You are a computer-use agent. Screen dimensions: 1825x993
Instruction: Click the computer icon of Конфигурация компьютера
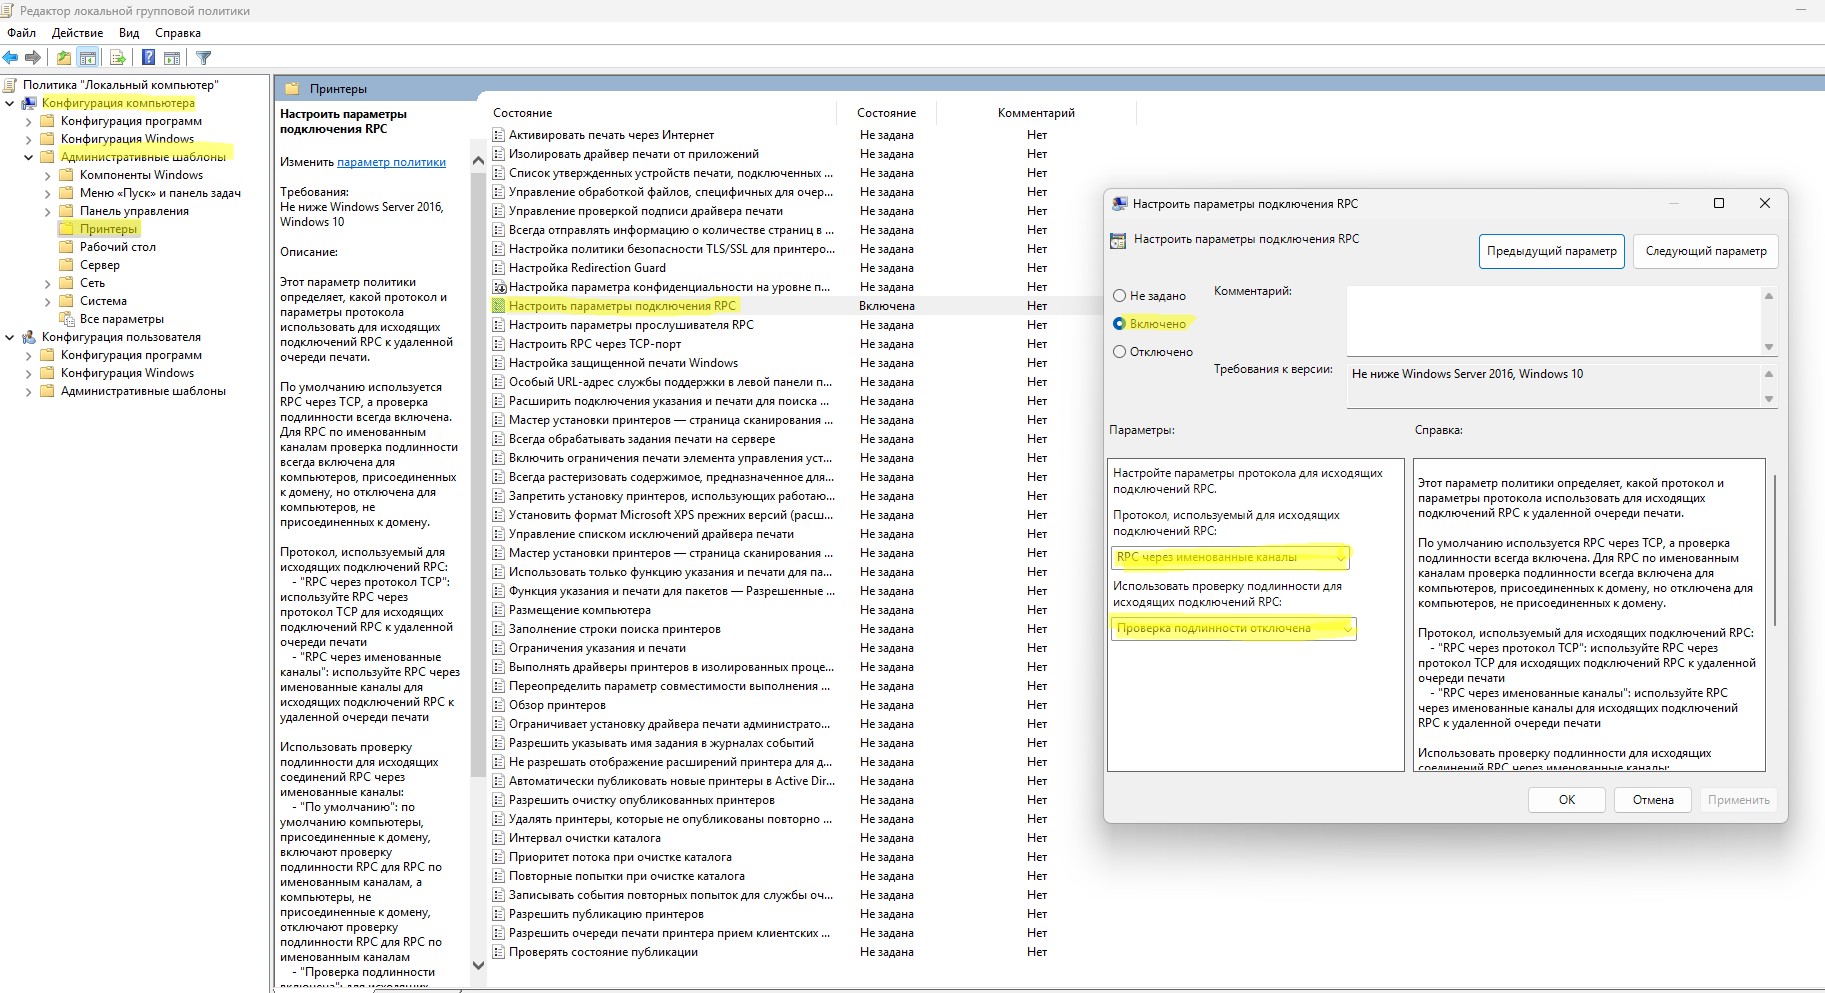(29, 103)
